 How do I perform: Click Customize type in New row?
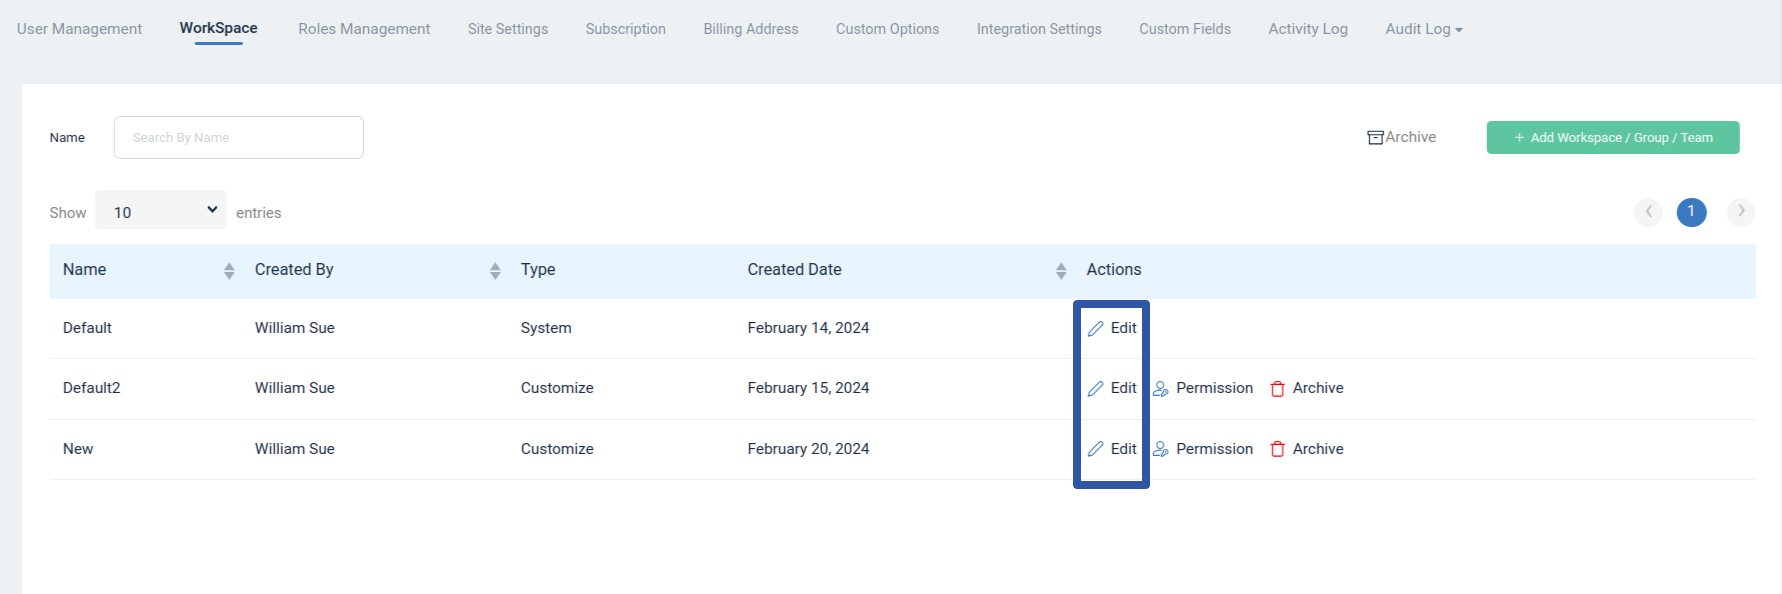click(x=557, y=449)
